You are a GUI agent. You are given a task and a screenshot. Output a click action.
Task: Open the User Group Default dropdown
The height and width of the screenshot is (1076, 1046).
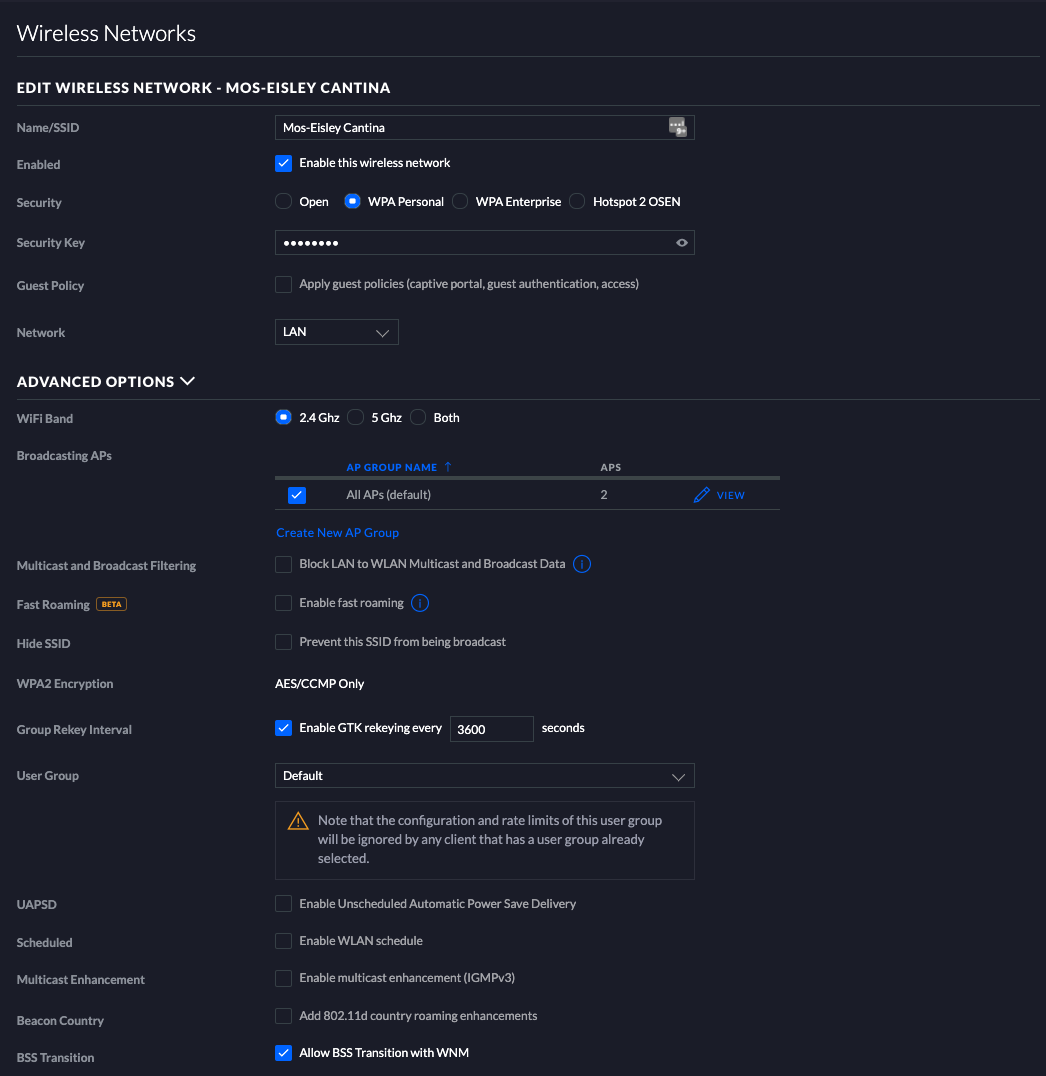[x=484, y=776]
